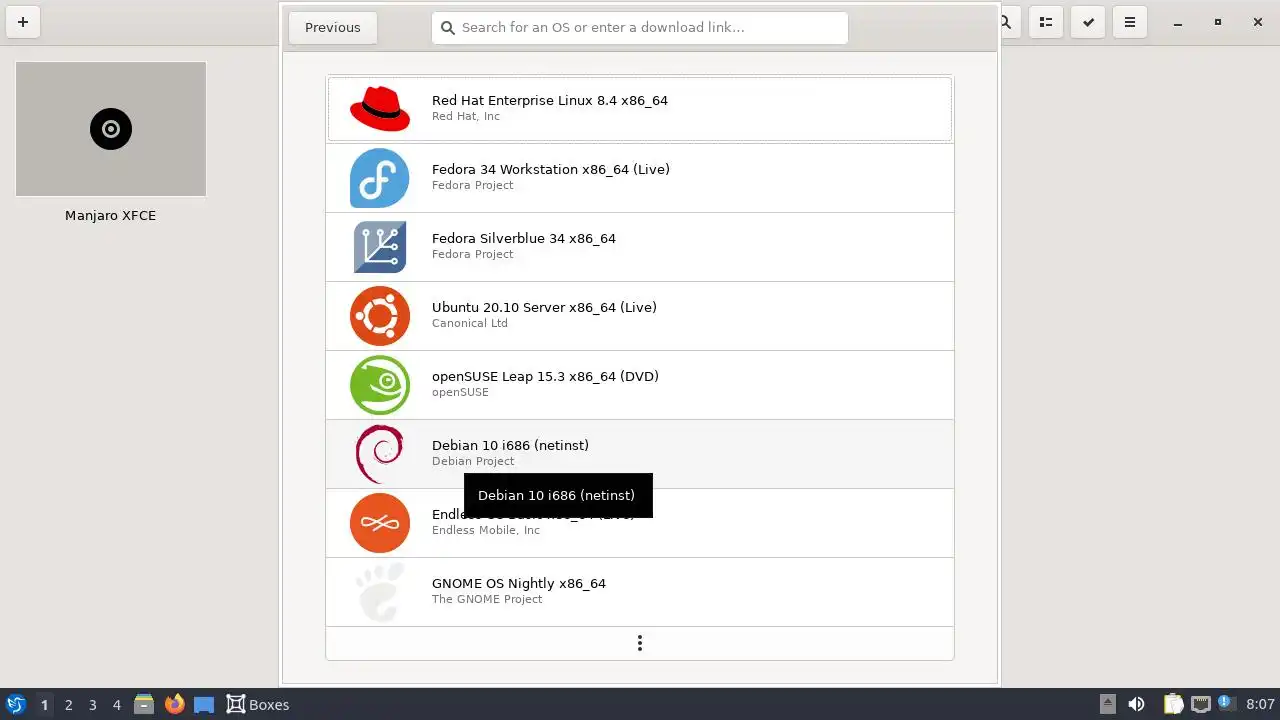Click the Manjaro XFCE label
The image size is (1280, 720).
[111, 215]
